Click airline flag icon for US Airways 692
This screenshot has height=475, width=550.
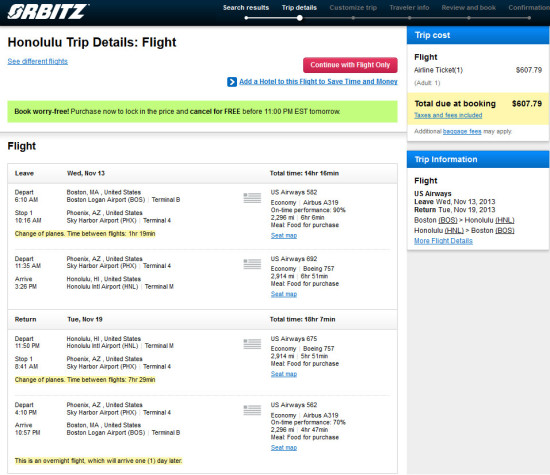point(252,264)
